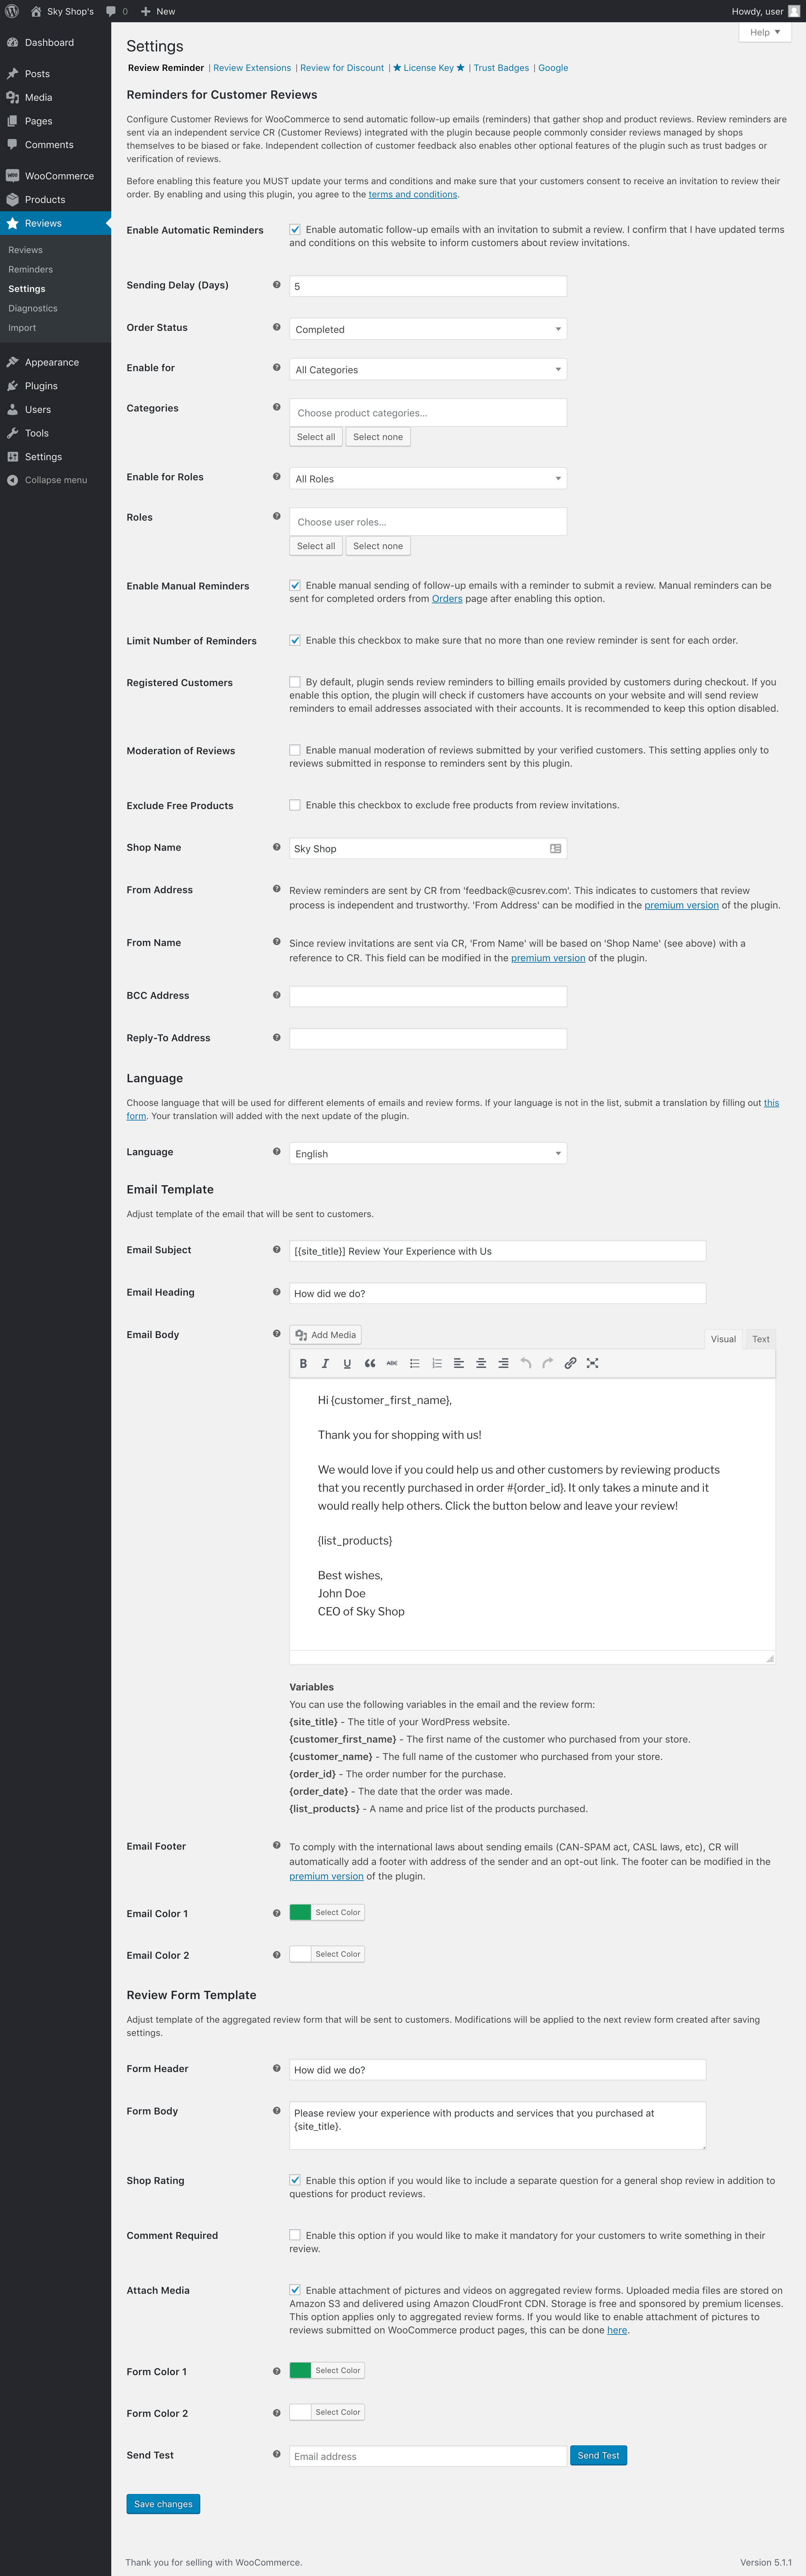This screenshot has height=2576, width=806.
Task: Check the Exclude Free Products option
Action: point(295,805)
